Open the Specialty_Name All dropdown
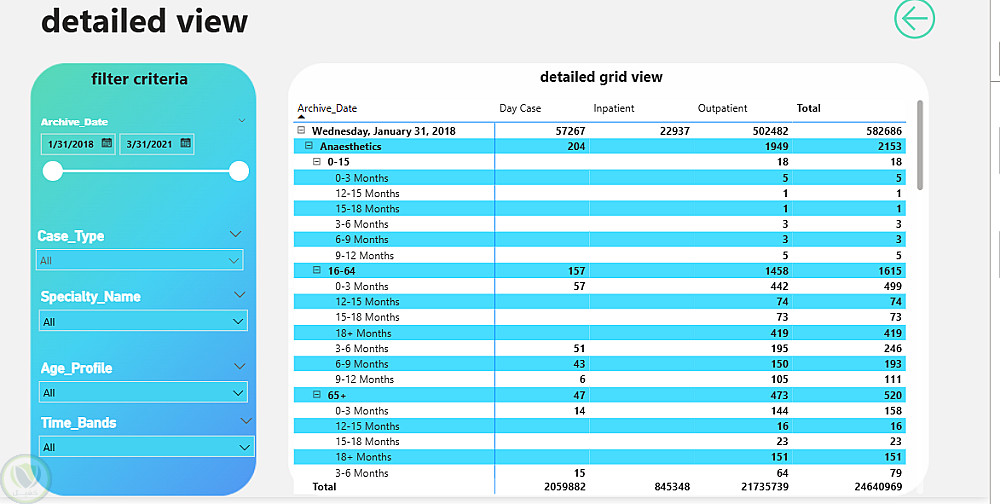 pos(143,322)
